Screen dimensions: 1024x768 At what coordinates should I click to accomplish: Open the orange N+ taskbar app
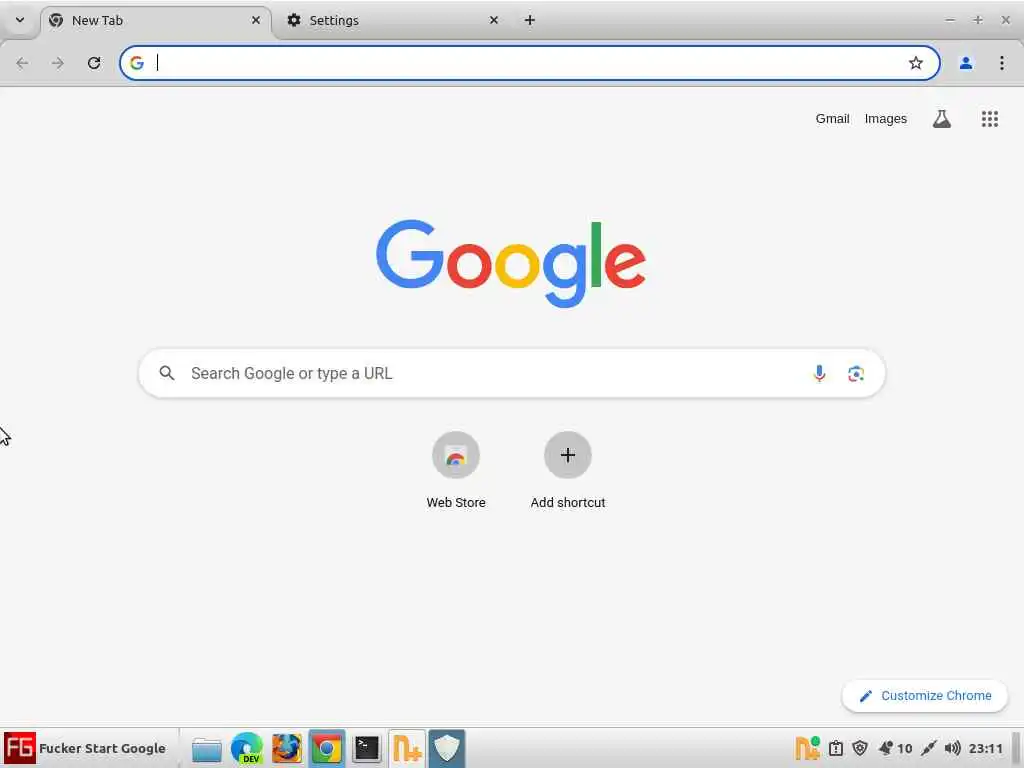click(407, 748)
